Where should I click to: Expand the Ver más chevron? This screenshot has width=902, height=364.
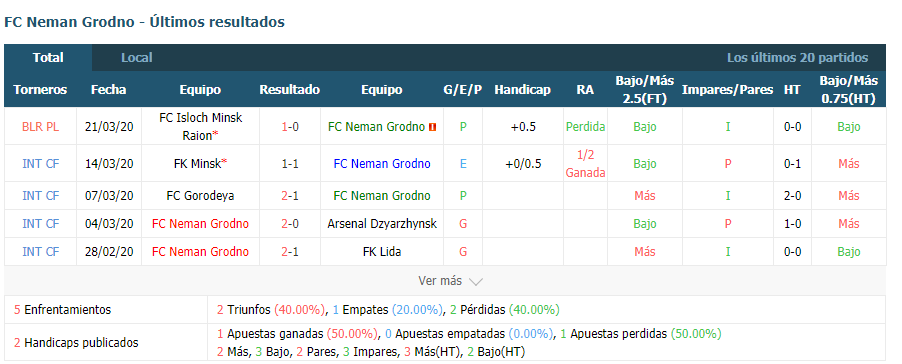[476, 282]
